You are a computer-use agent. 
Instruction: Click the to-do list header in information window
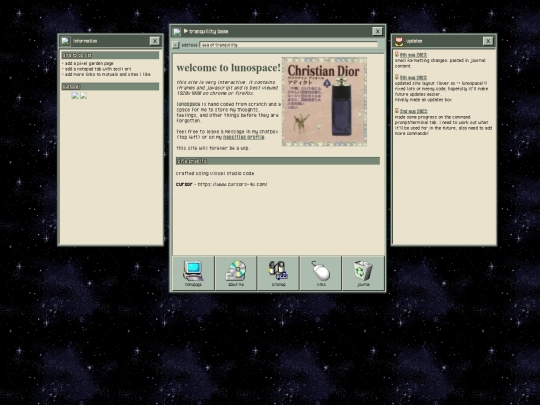(x=110, y=55)
